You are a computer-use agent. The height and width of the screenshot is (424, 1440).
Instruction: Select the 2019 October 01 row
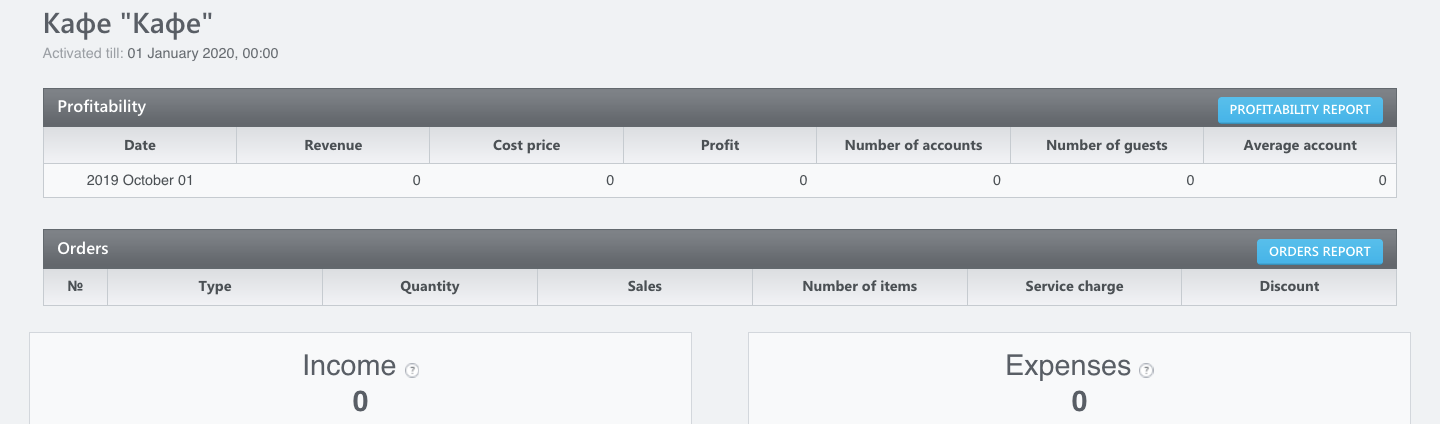[x=720, y=181]
